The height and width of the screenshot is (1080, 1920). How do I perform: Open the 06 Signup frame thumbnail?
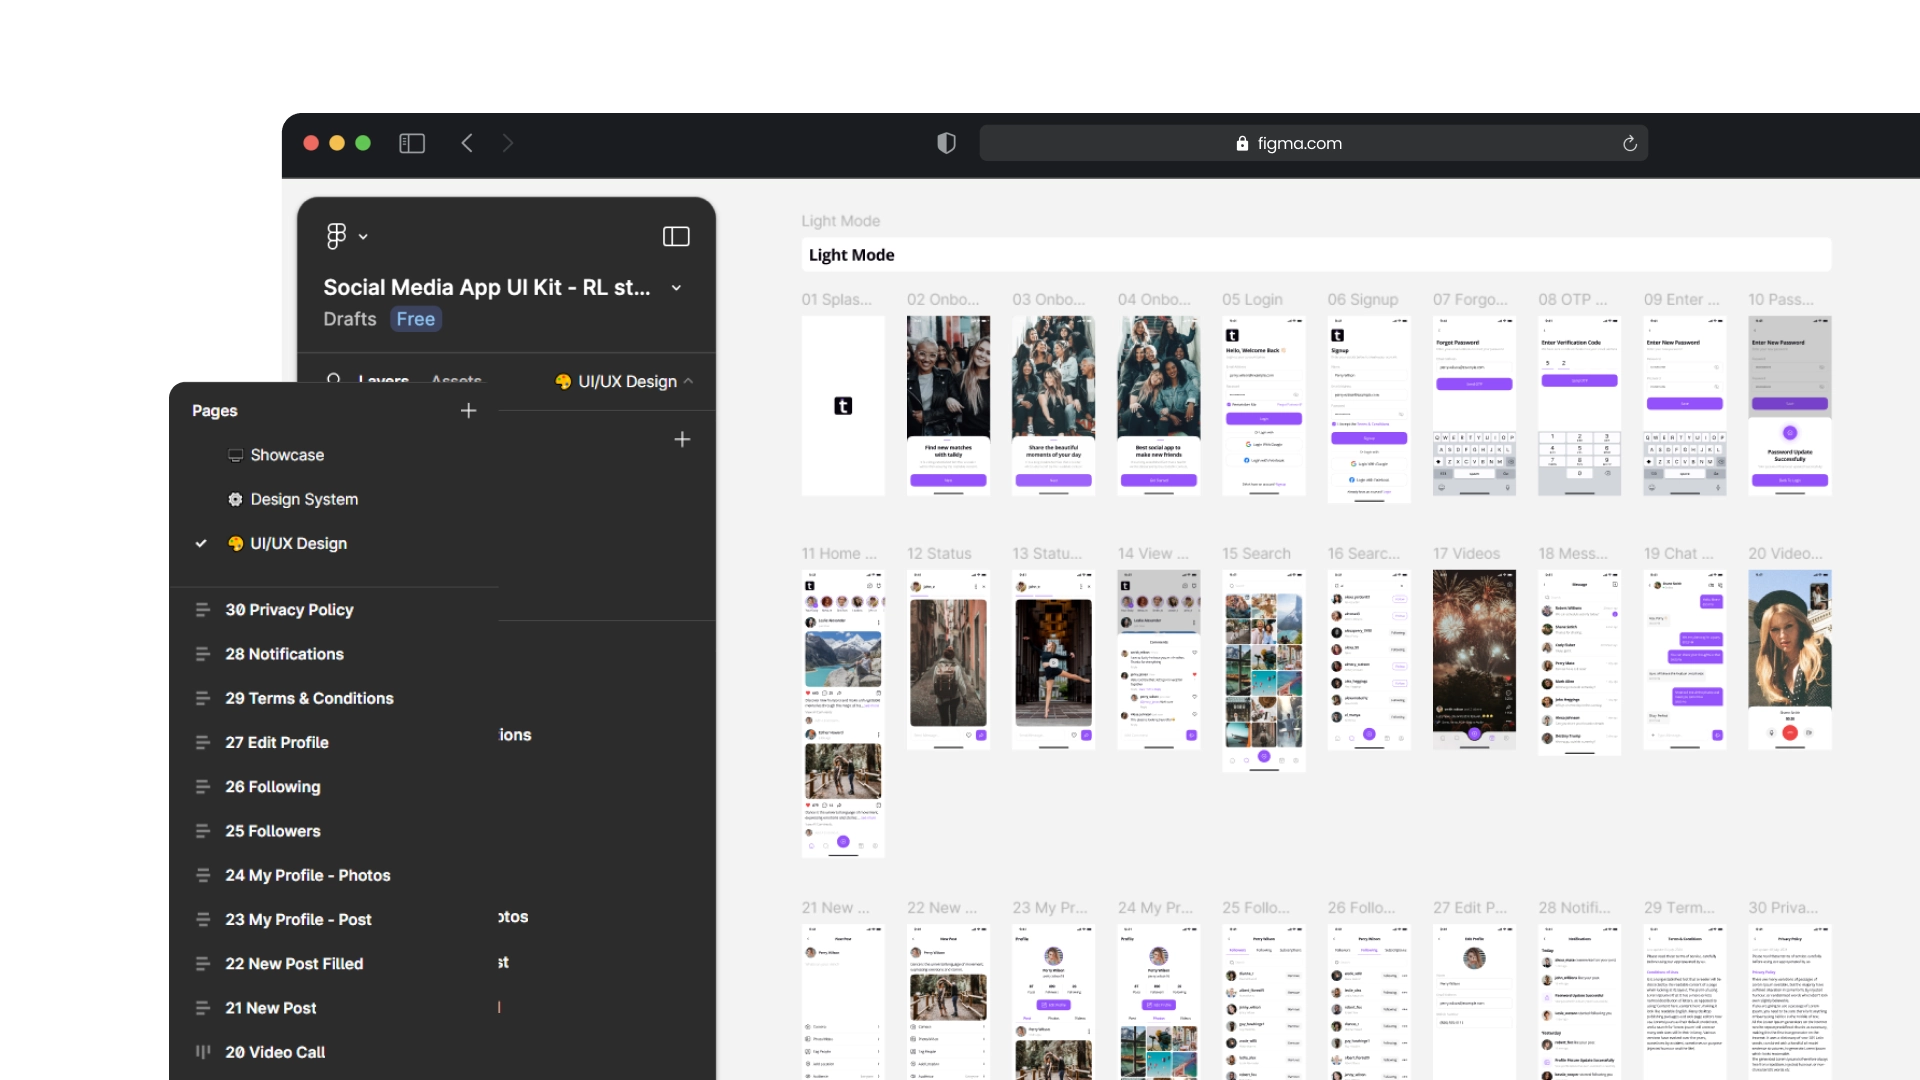click(x=1369, y=409)
